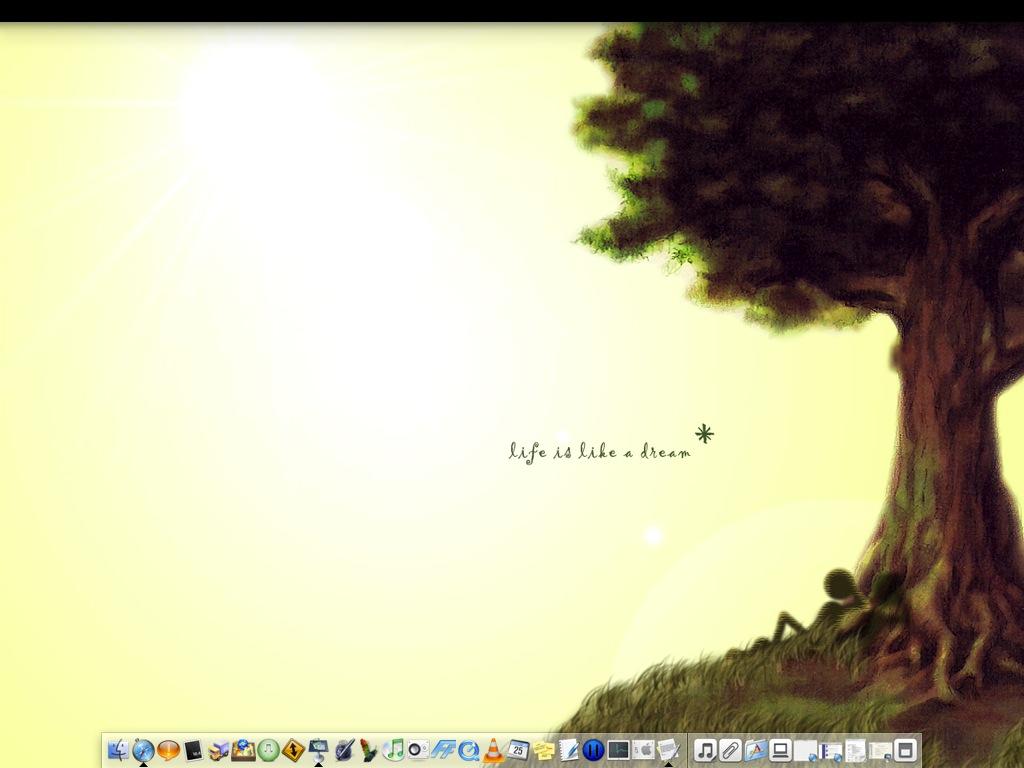Open Finder from the dock
This screenshot has width=1024, height=768.
[118, 750]
